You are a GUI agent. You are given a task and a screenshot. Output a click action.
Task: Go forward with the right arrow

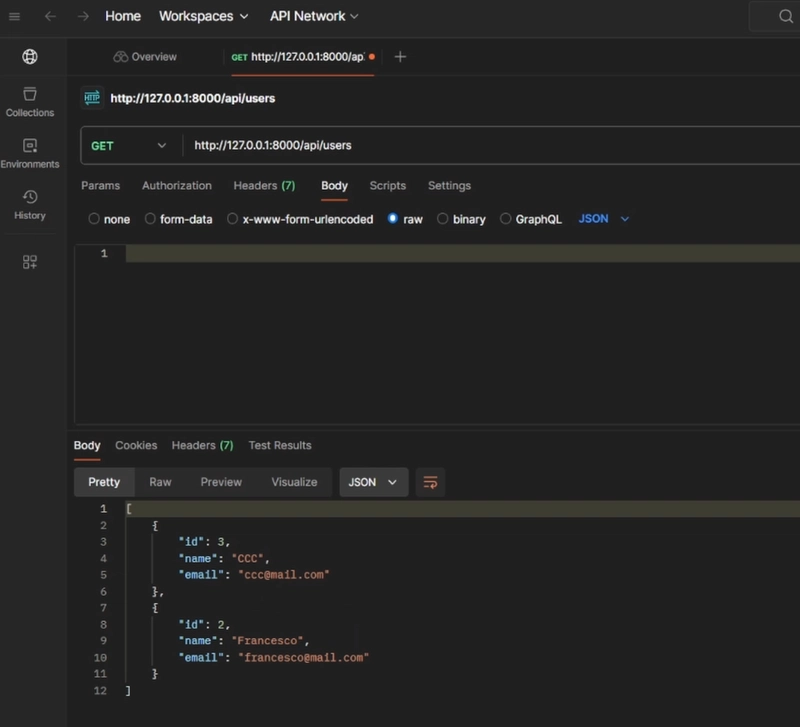click(x=83, y=16)
